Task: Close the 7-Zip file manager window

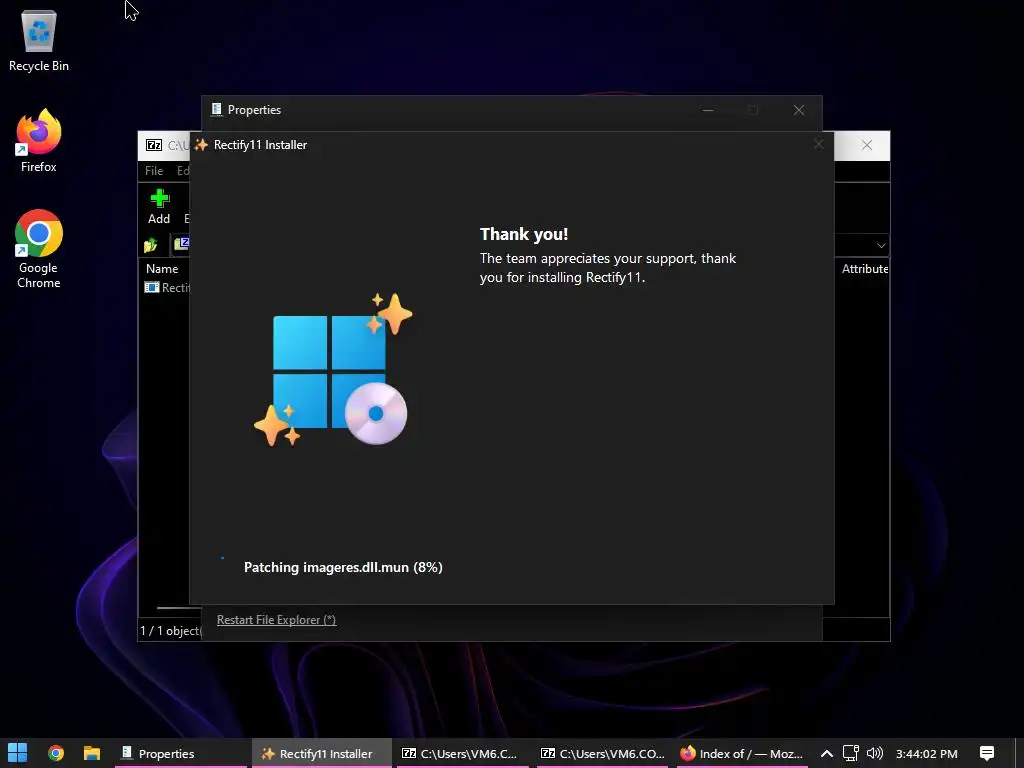Action: (867, 145)
